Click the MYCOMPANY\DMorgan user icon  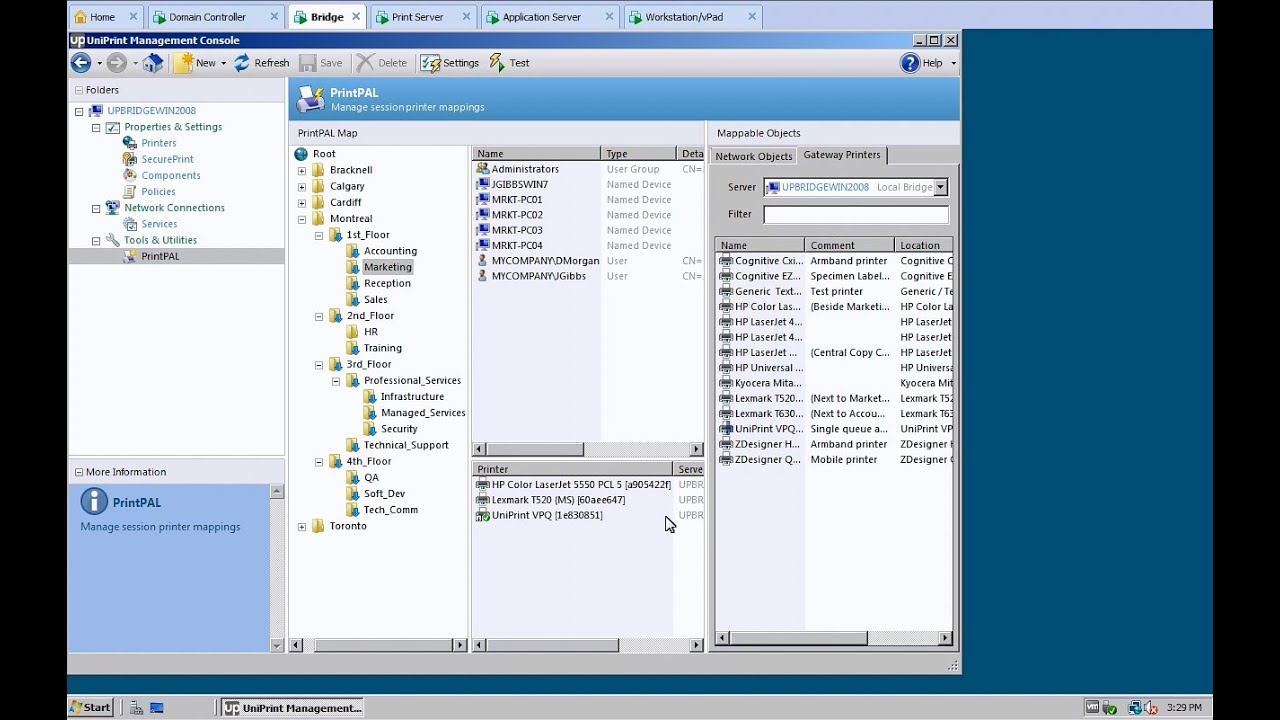483,261
